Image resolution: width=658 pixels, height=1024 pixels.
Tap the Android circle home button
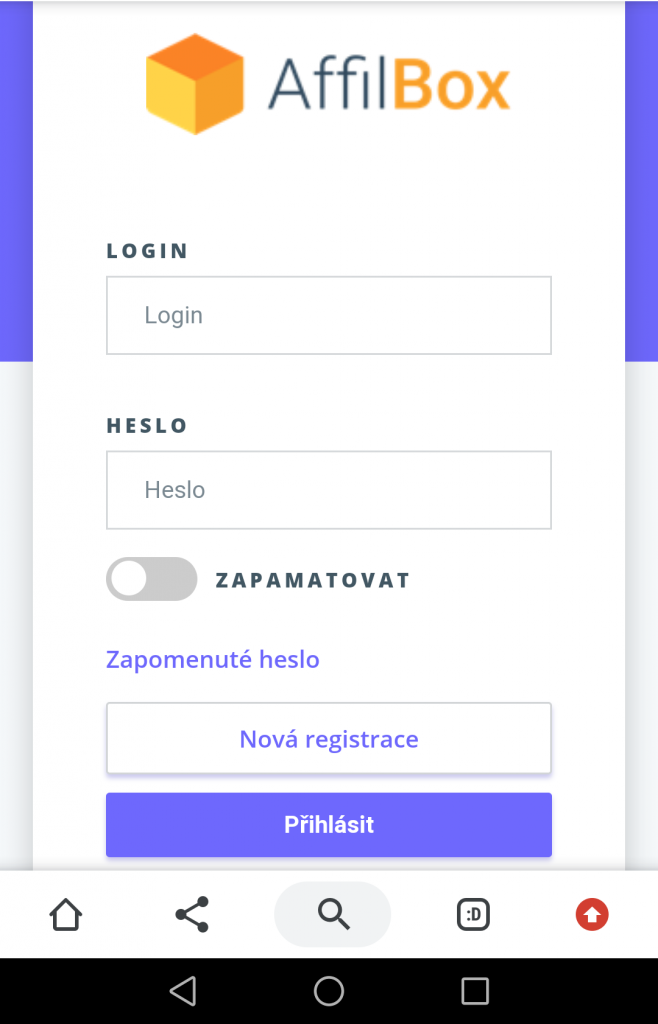click(x=329, y=991)
